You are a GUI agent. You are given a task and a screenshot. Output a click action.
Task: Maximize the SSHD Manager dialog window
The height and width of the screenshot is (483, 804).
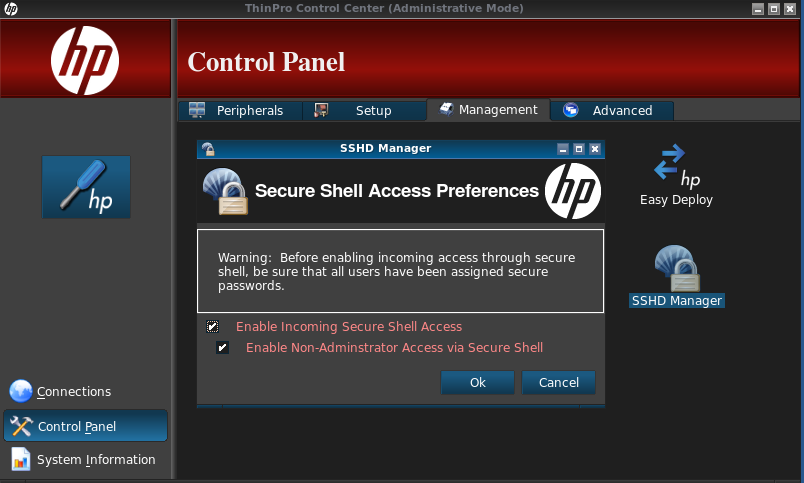(x=579, y=149)
